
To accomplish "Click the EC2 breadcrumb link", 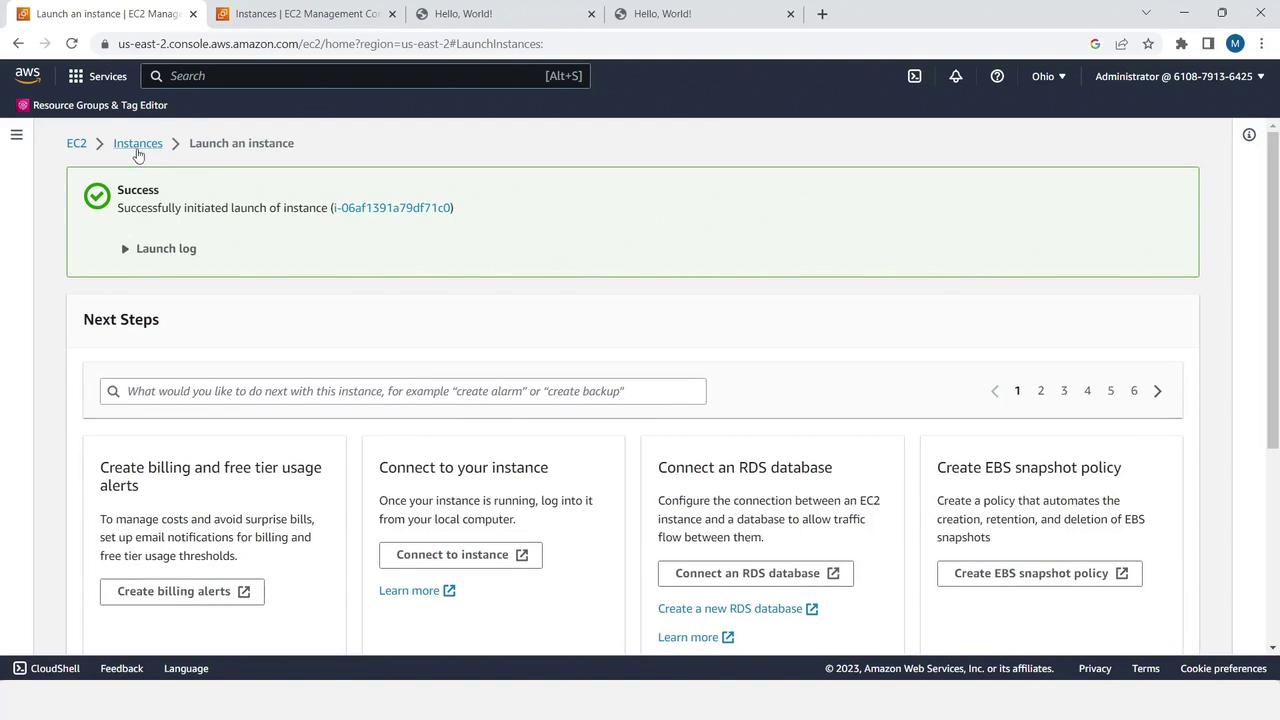I will point(77,143).
